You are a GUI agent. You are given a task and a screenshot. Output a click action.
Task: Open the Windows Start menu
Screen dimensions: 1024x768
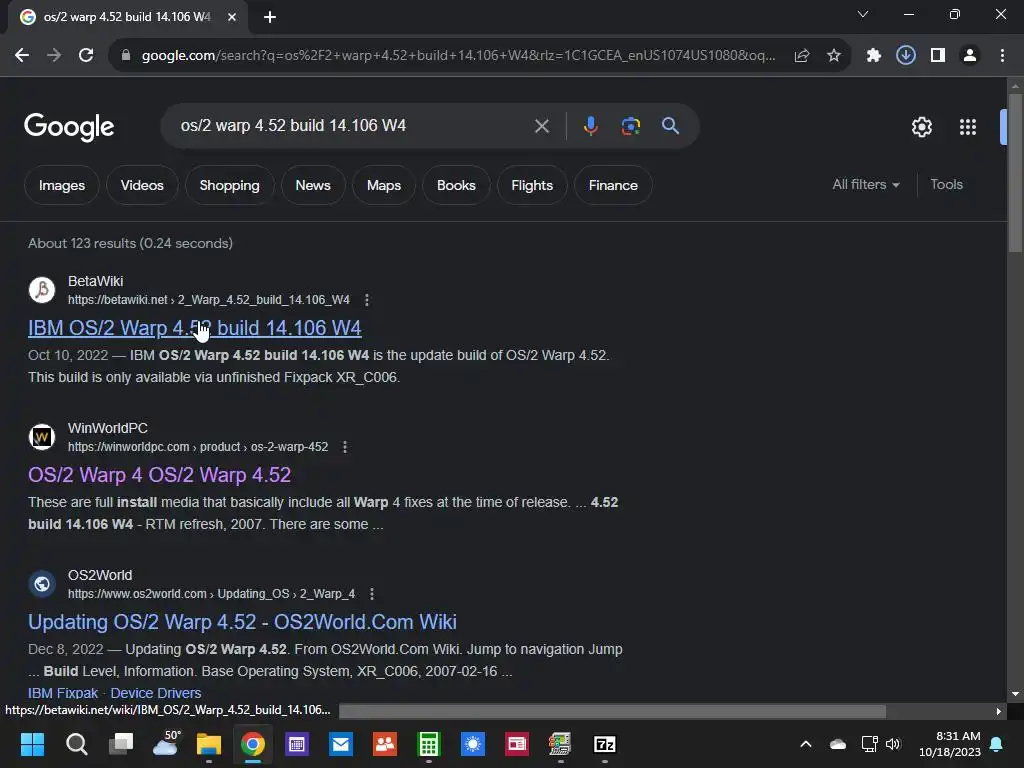(32, 744)
